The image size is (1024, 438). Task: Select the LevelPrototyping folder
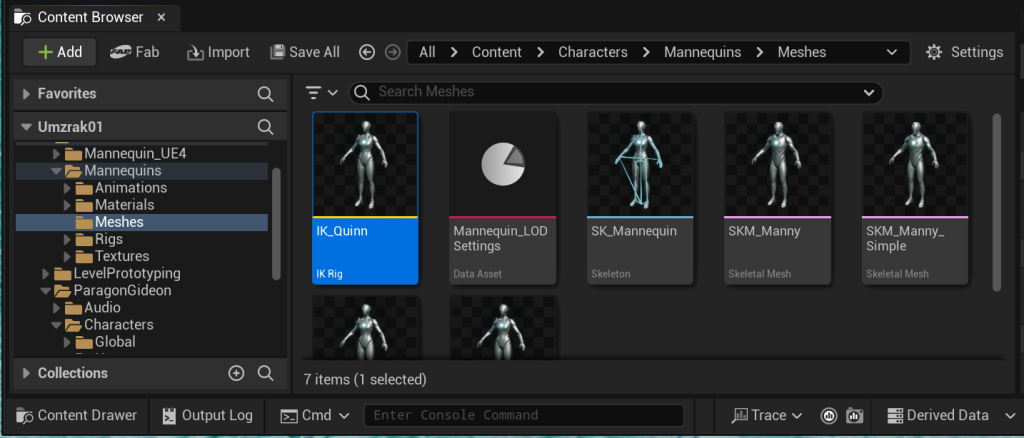coord(127,274)
